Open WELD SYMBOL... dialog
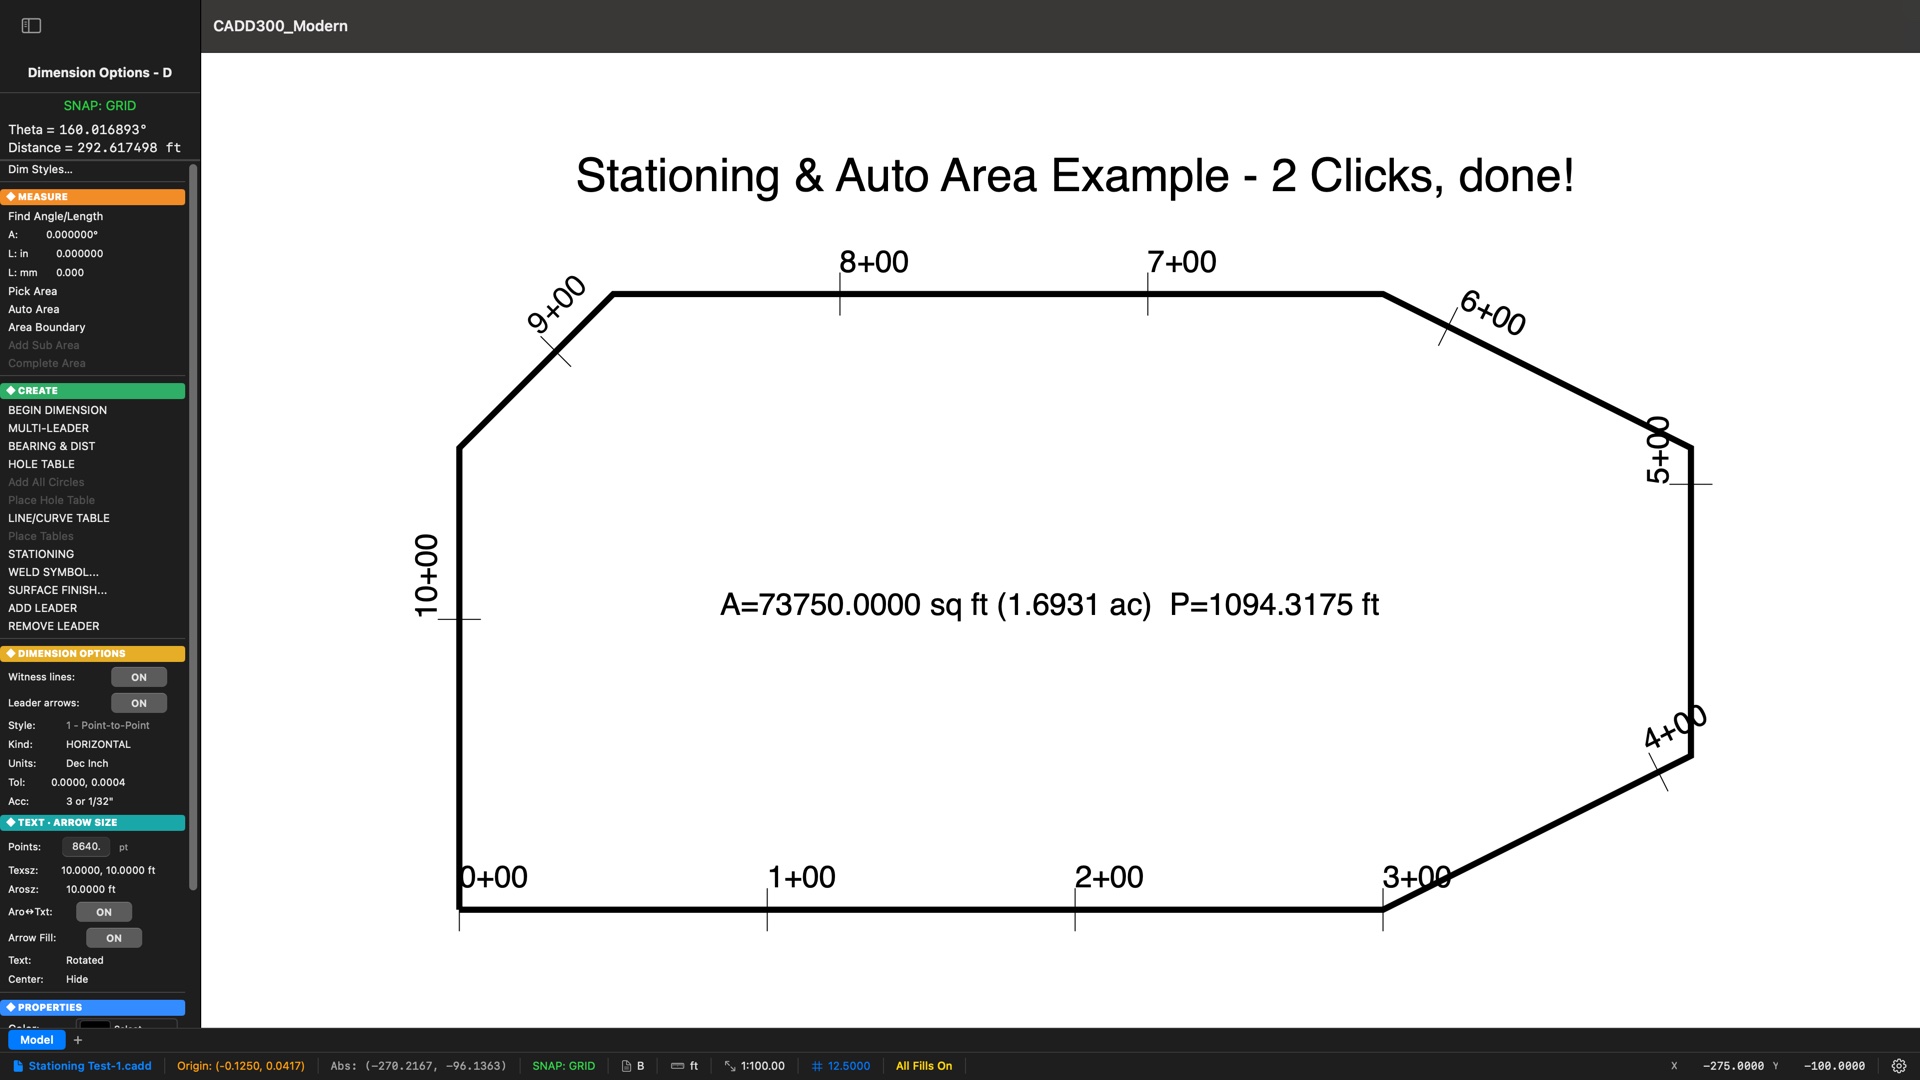The image size is (1920, 1080). coord(54,573)
